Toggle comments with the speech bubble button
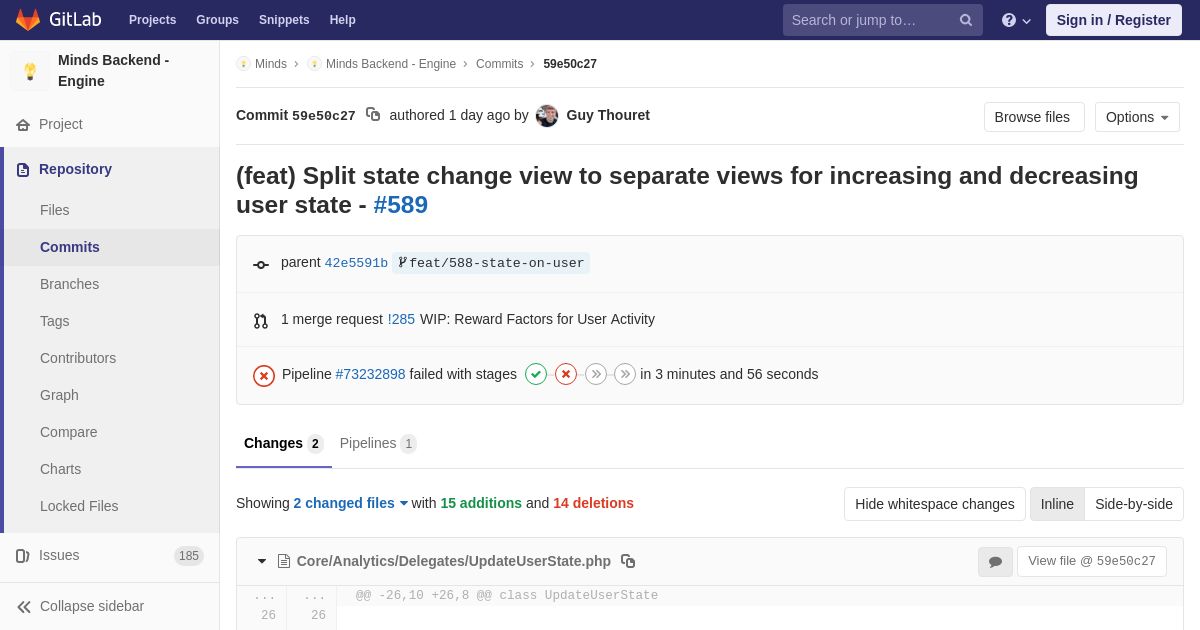The height and width of the screenshot is (630, 1200). click(x=995, y=562)
